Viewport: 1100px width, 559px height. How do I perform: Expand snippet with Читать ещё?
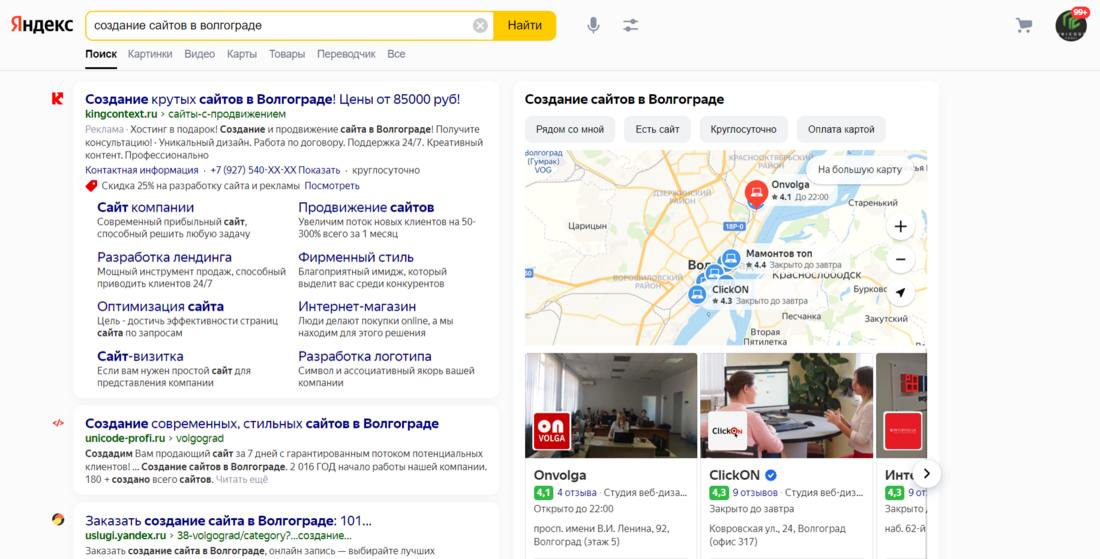(242, 480)
